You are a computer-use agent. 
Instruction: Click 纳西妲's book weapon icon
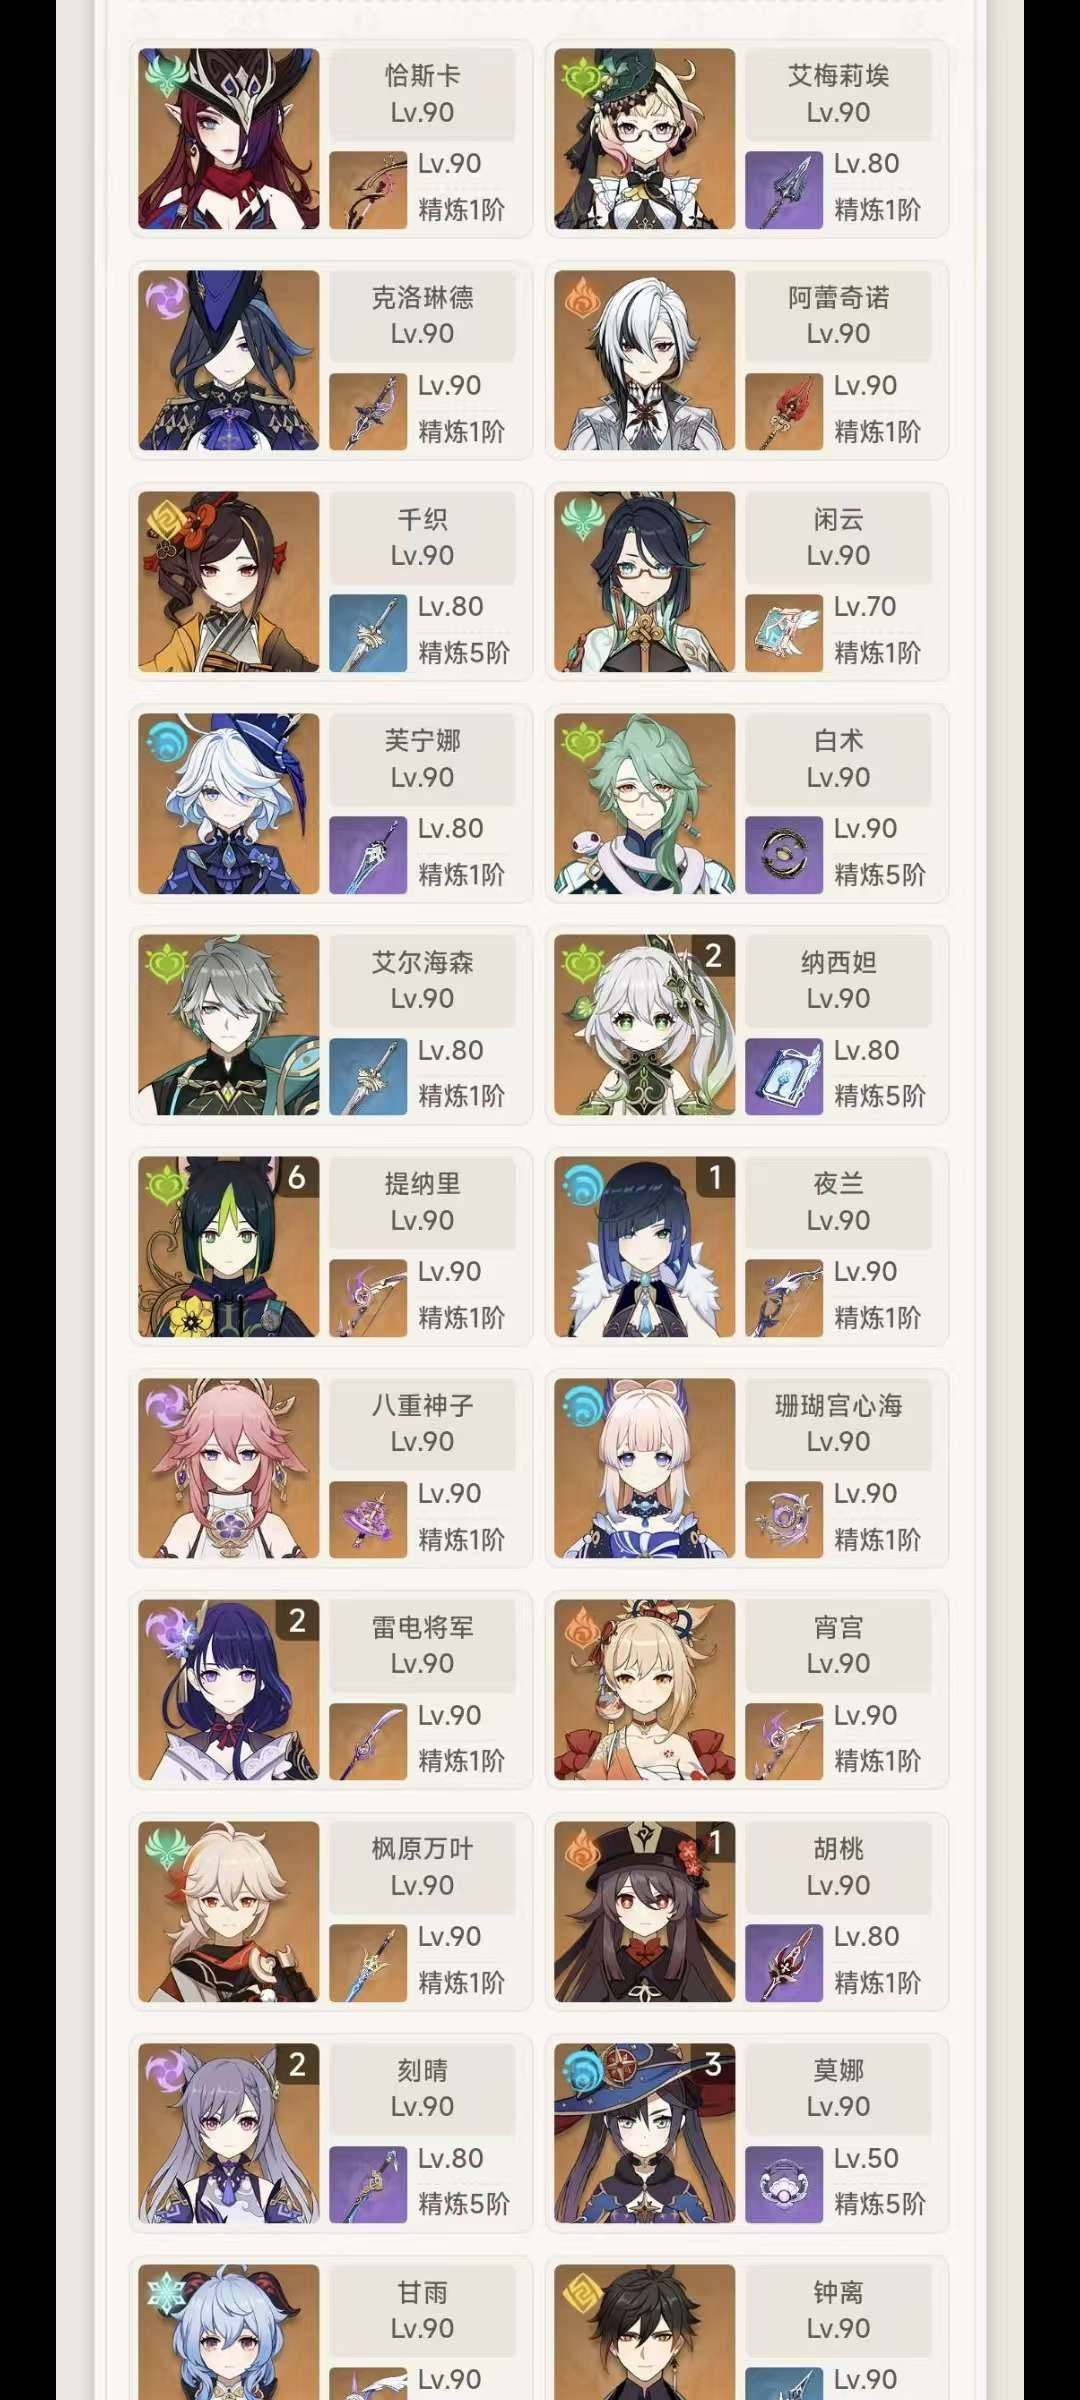pyautogui.click(x=784, y=1077)
